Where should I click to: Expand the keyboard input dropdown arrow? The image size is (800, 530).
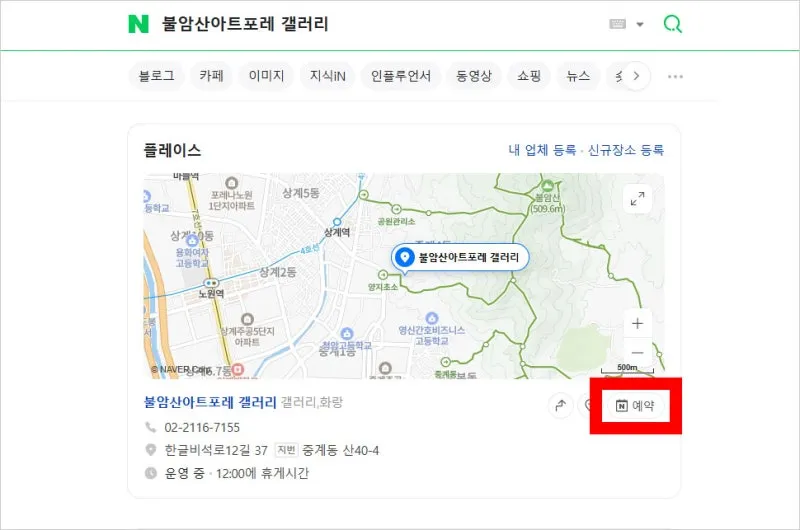[x=640, y=24]
